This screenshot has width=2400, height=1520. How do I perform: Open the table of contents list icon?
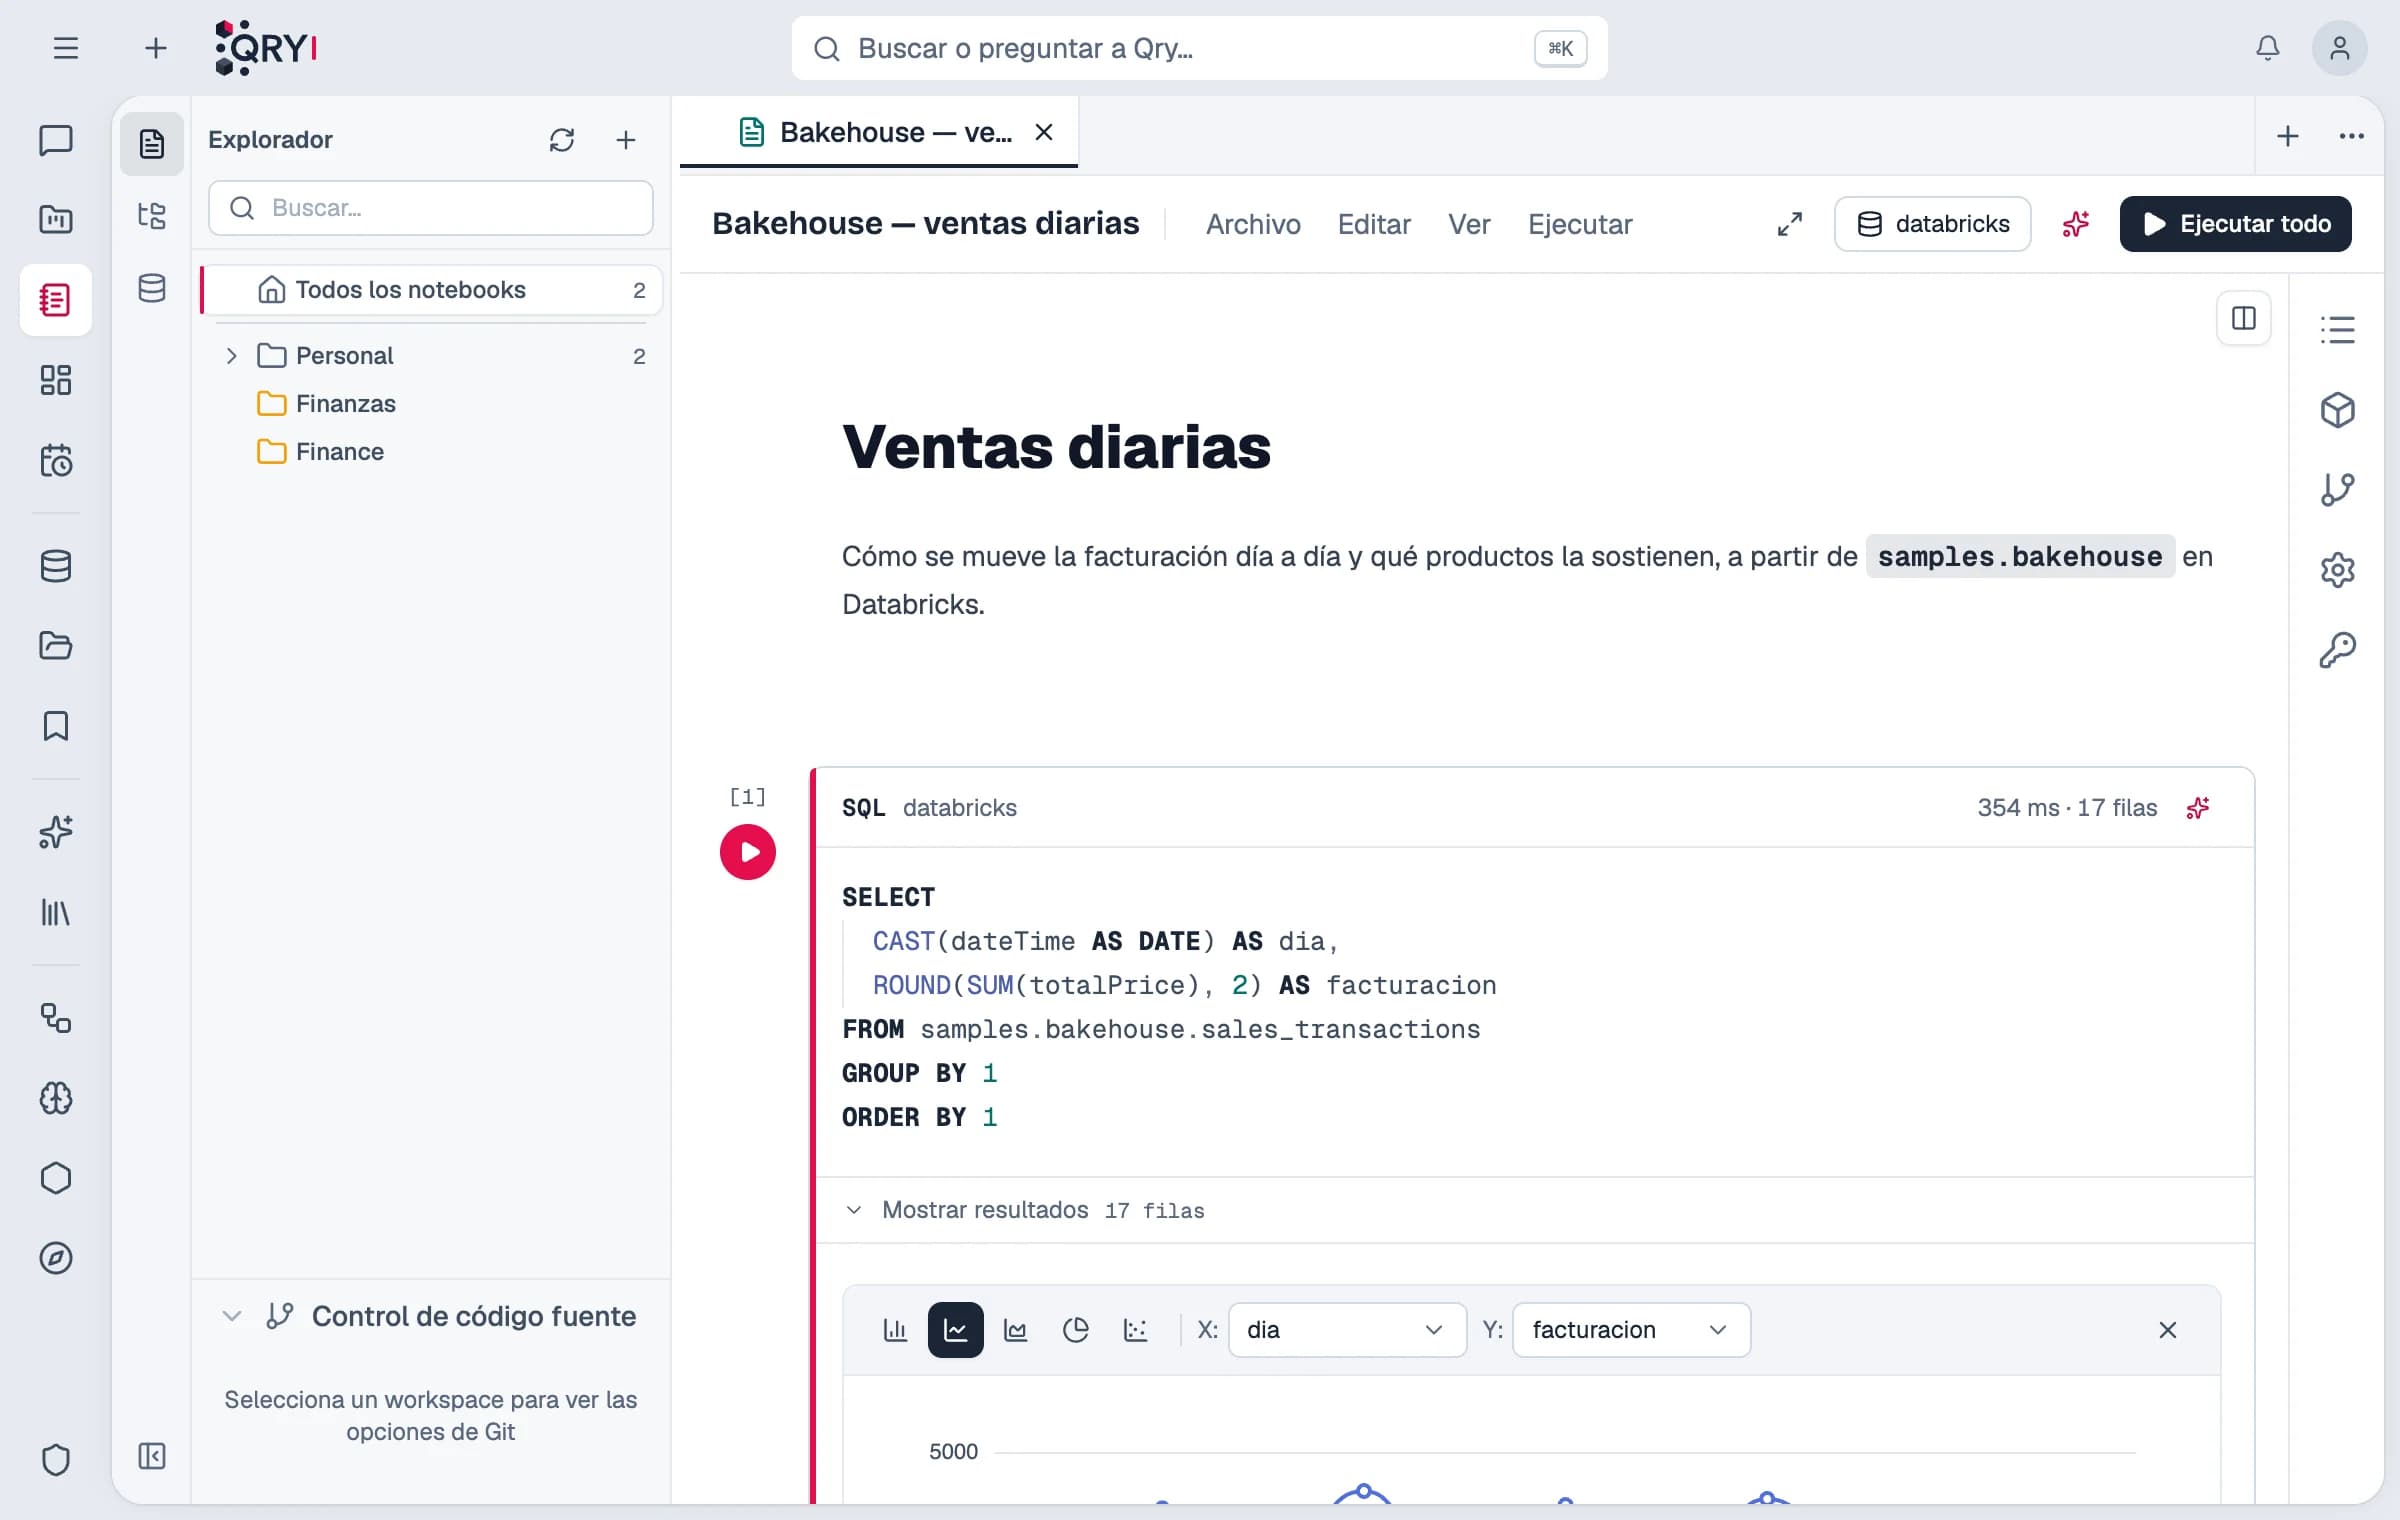(x=2338, y=330)
